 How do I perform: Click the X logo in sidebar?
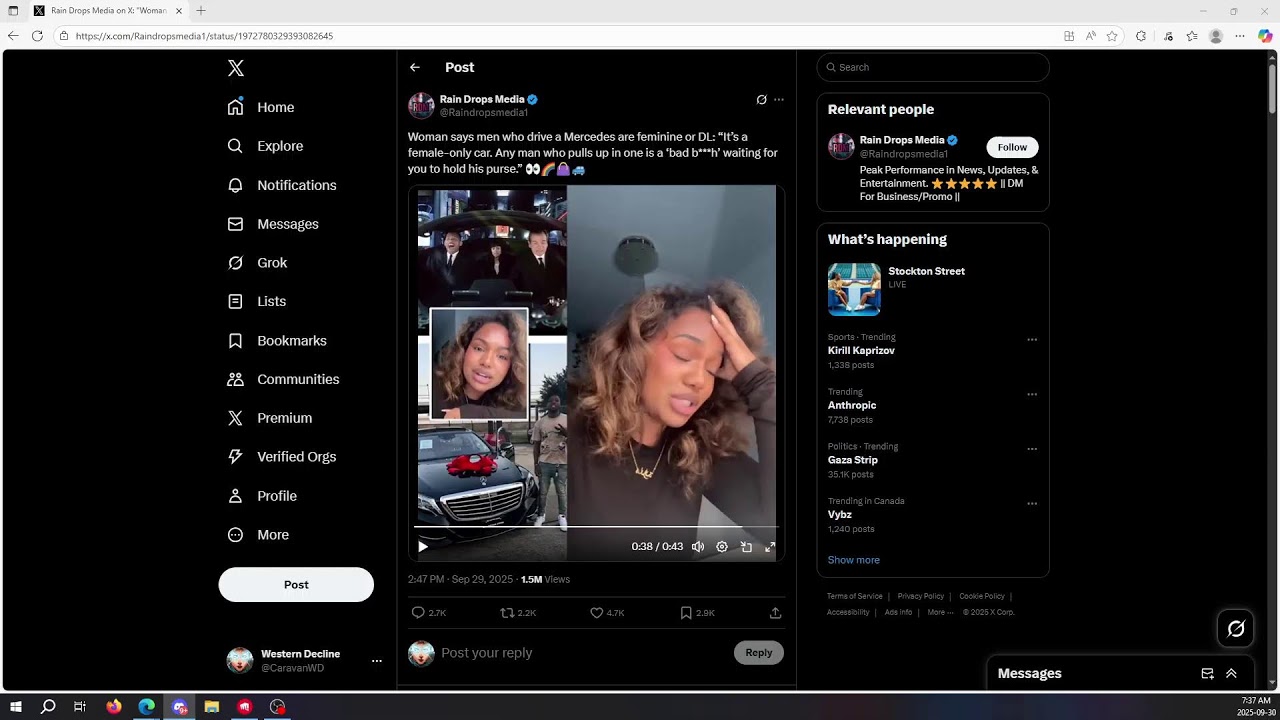coord(235,68)
